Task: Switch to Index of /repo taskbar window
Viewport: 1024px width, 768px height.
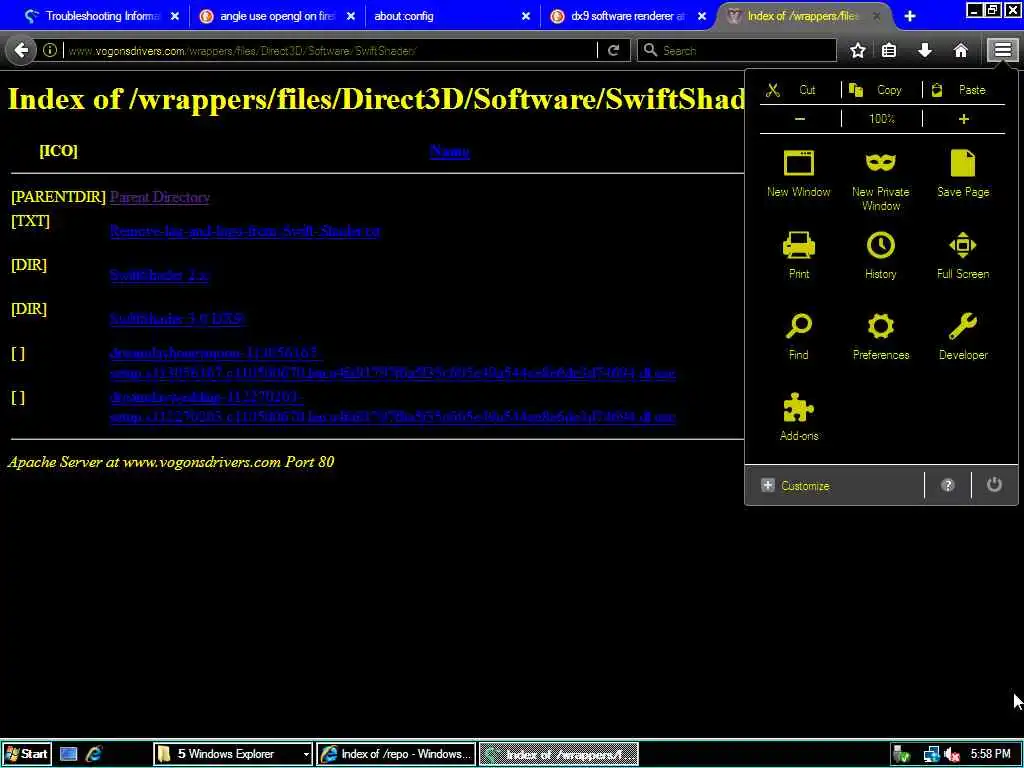Action: point(396,754)
